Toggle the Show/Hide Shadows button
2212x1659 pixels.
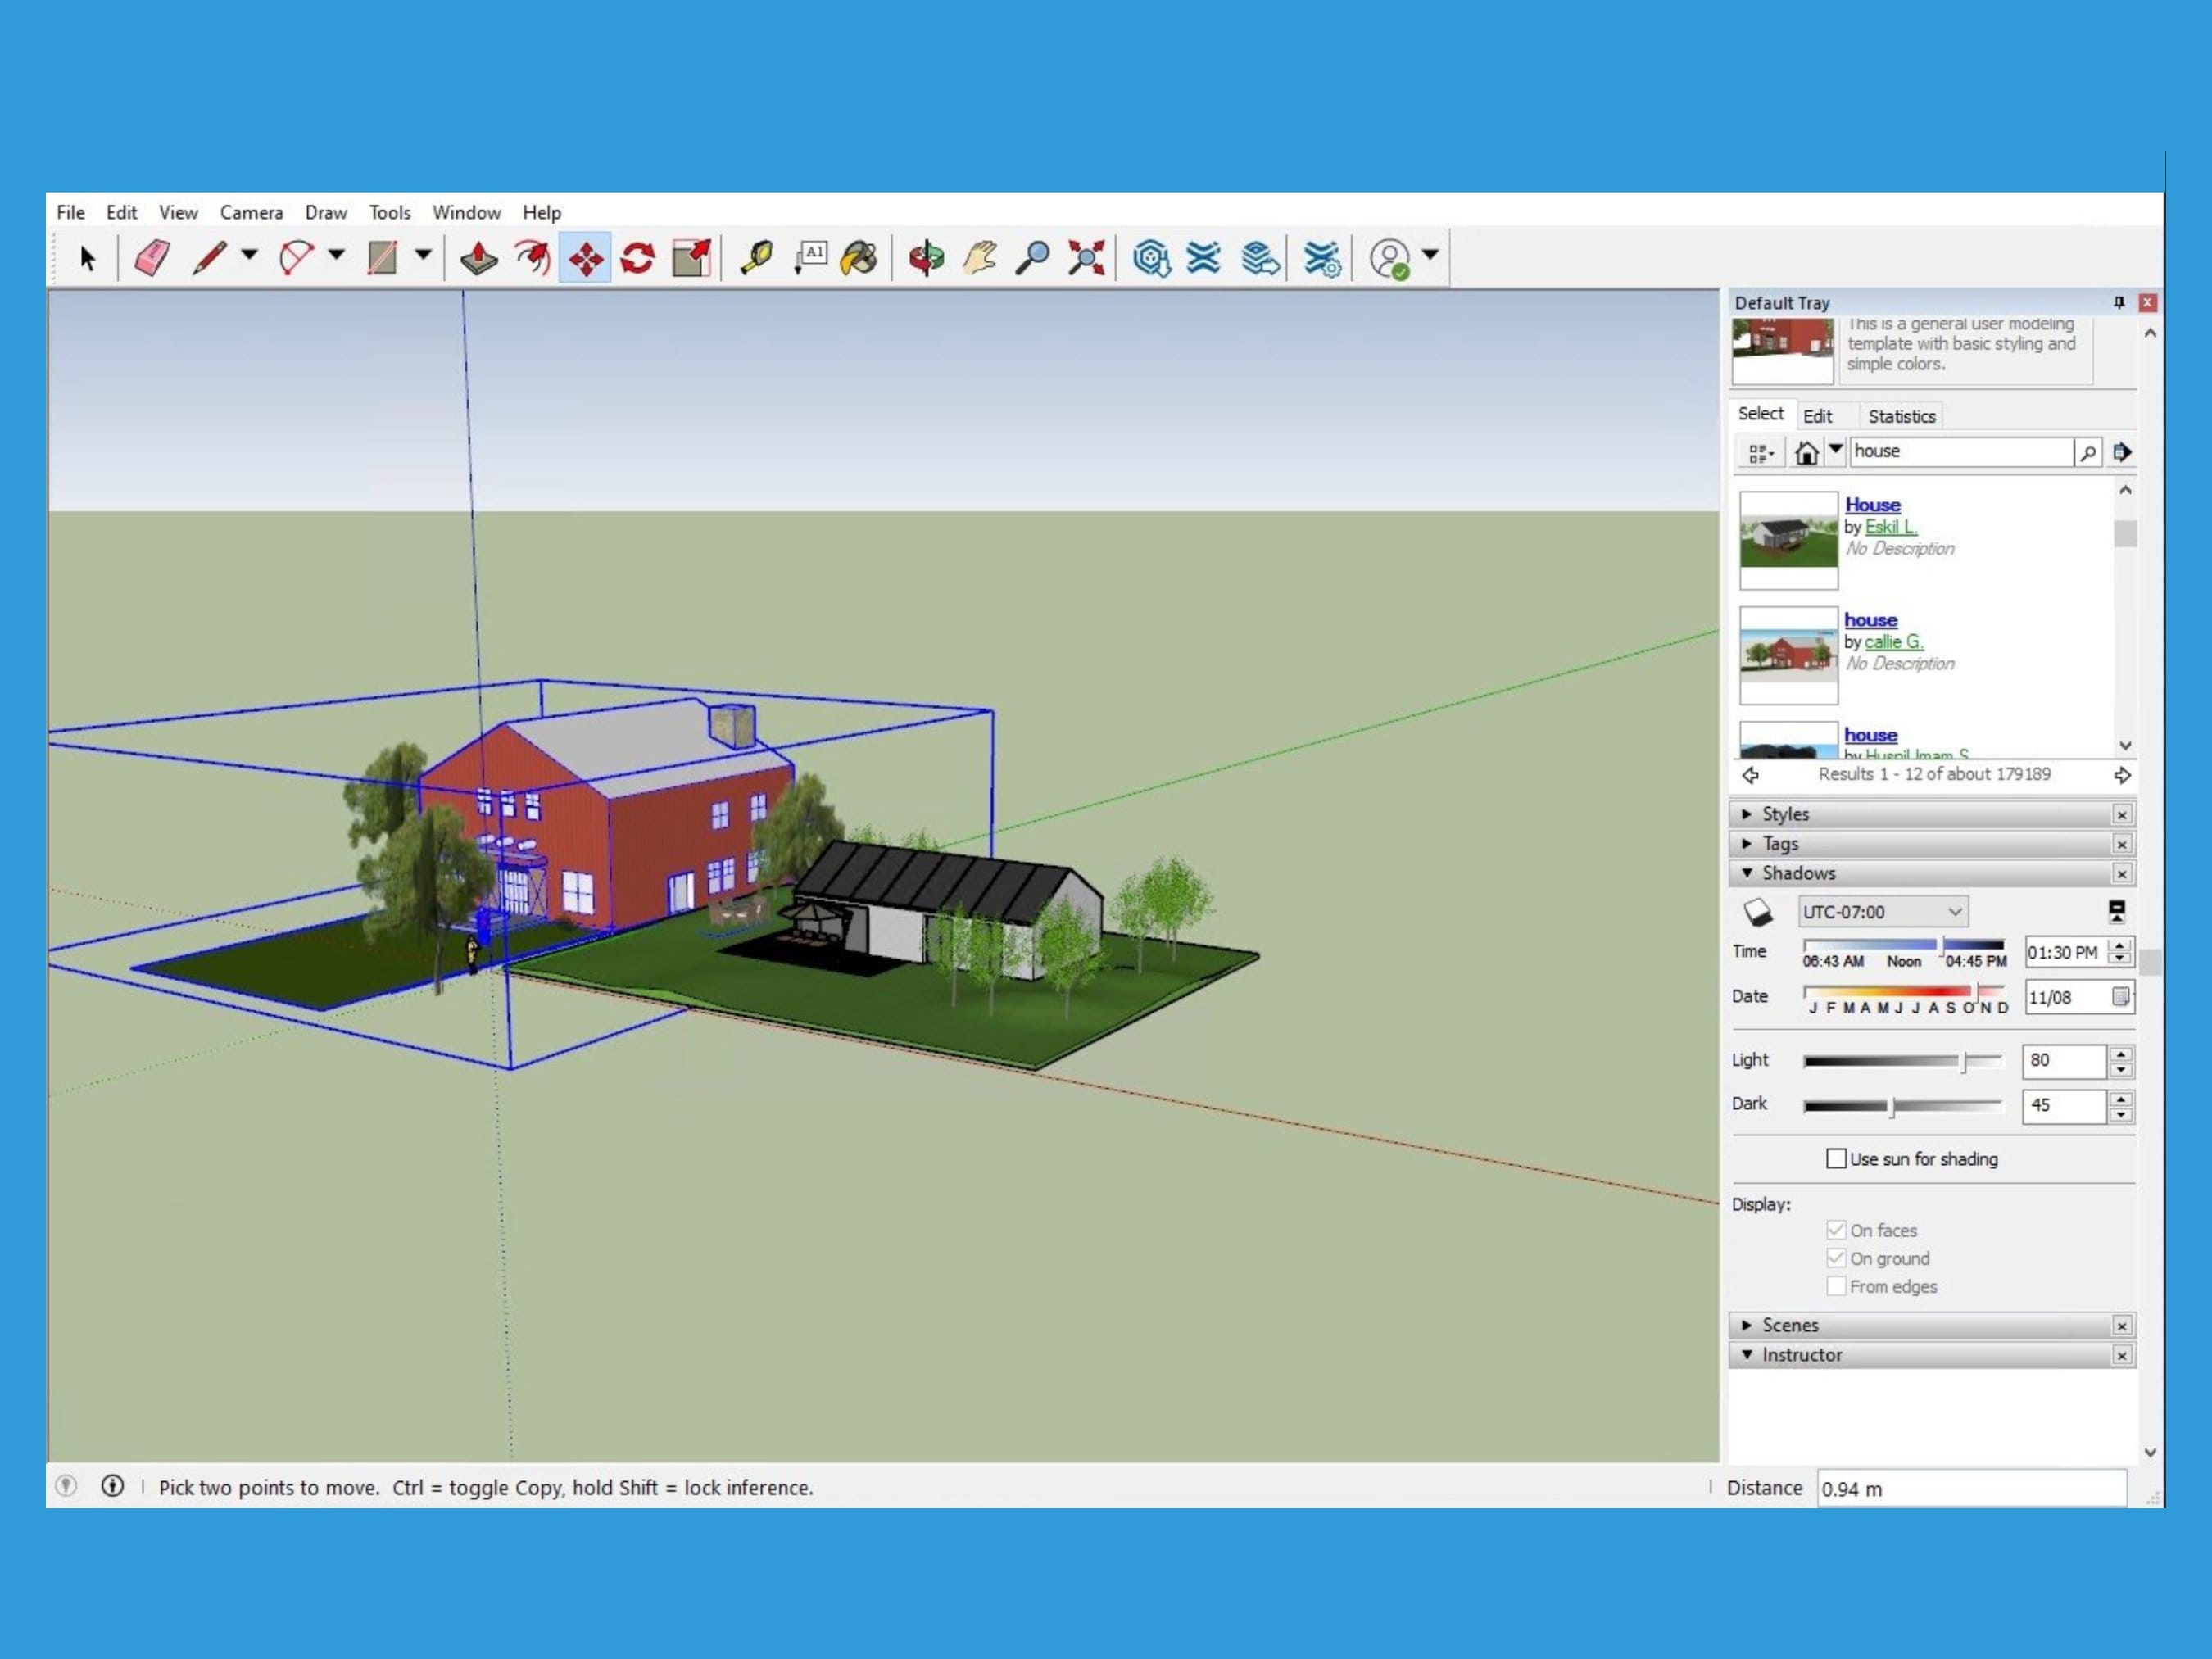(1758, 912)
